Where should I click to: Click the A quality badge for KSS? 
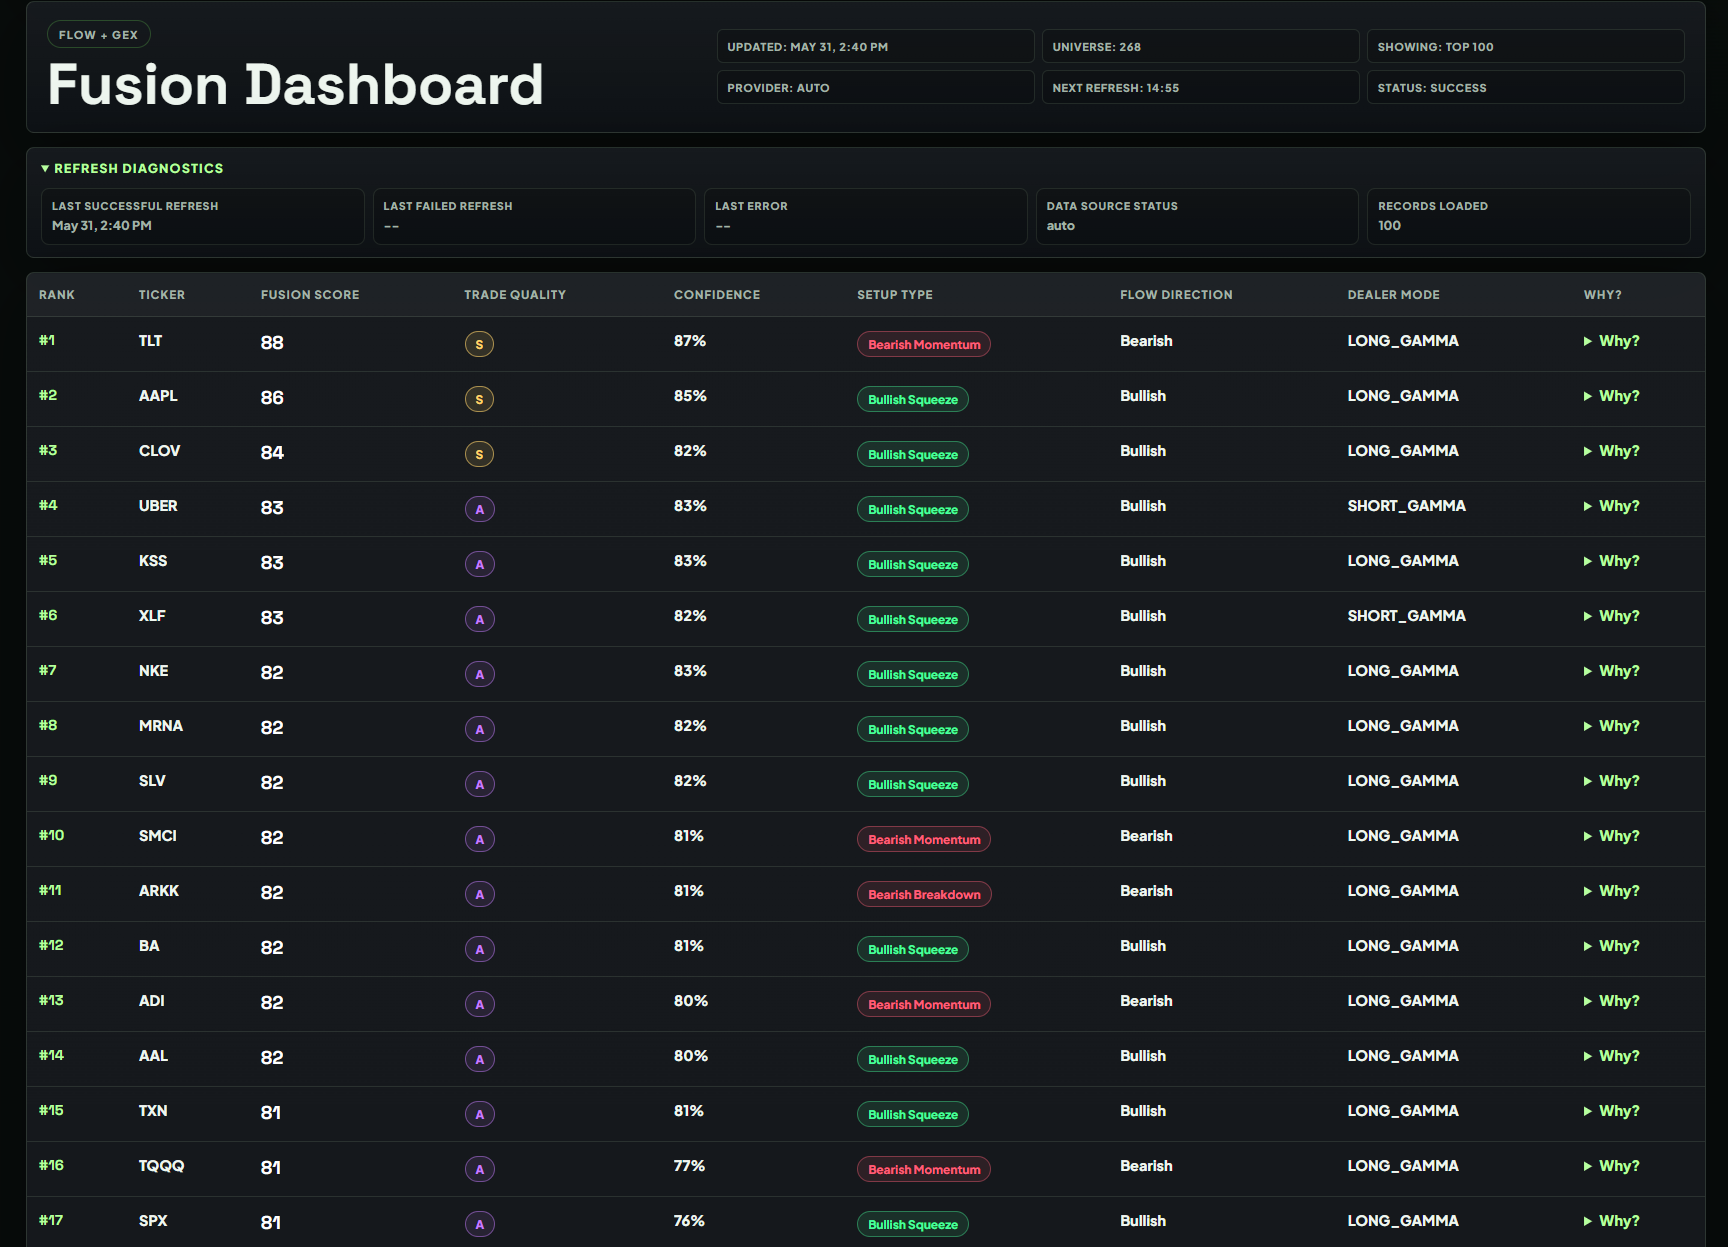[x=479, y=564]
